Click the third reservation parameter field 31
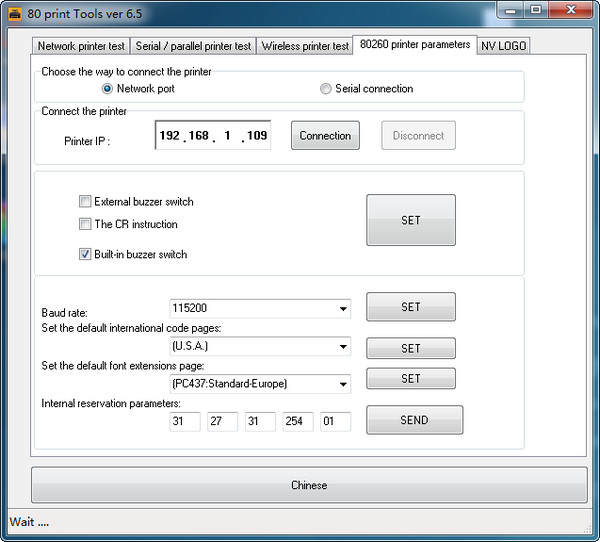600x542 pixels. pyautogui.click(x=260, y=422)
